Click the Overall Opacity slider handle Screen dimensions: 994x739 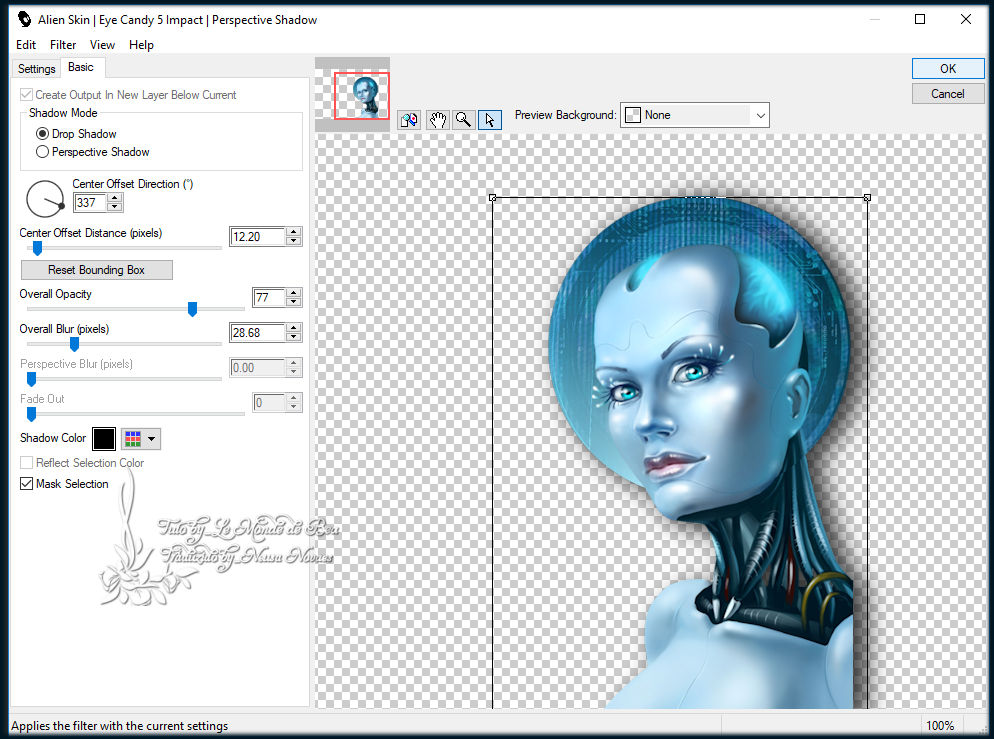pyautogui.click(x=193, y=309)
